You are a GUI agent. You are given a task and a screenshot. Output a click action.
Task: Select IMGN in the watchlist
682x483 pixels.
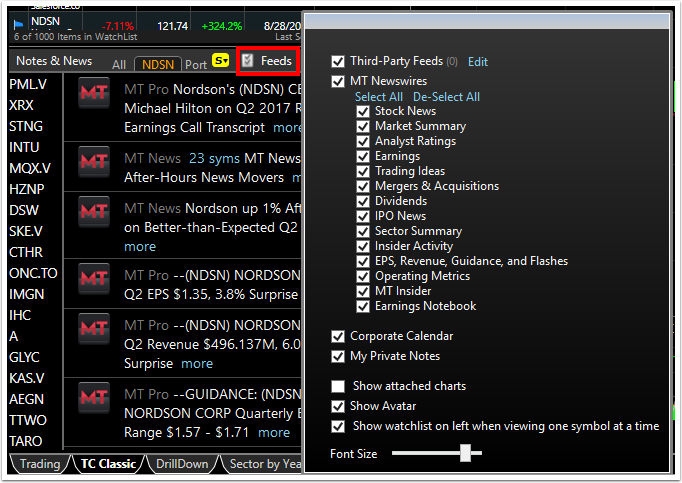[x=27, y=294]
